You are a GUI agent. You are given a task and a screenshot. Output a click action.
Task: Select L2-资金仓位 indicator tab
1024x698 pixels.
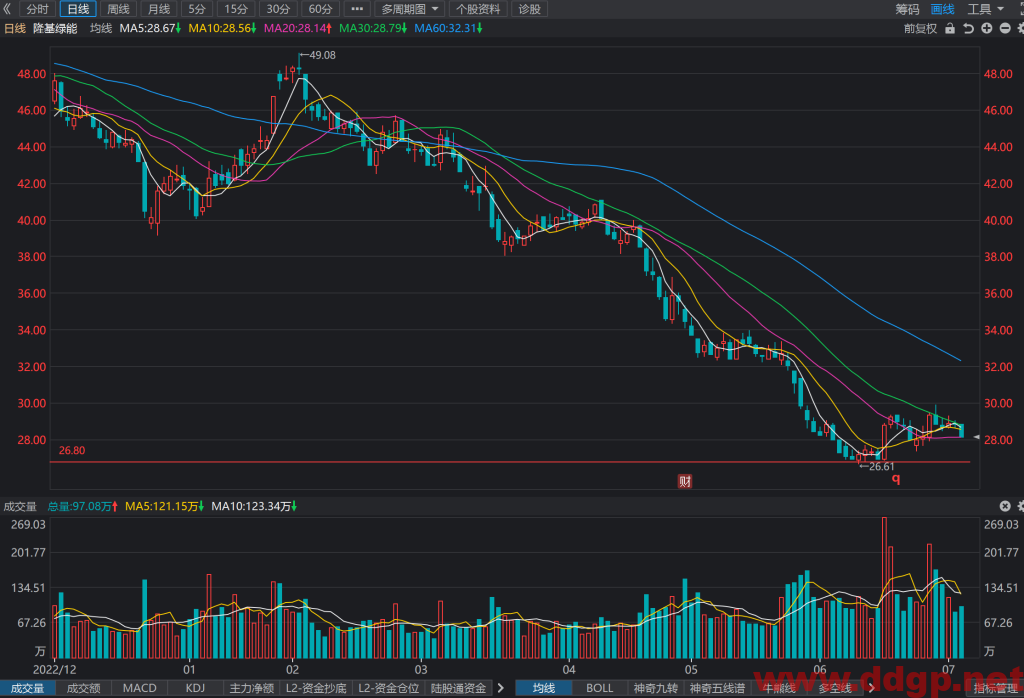click(x=389, y=688)
